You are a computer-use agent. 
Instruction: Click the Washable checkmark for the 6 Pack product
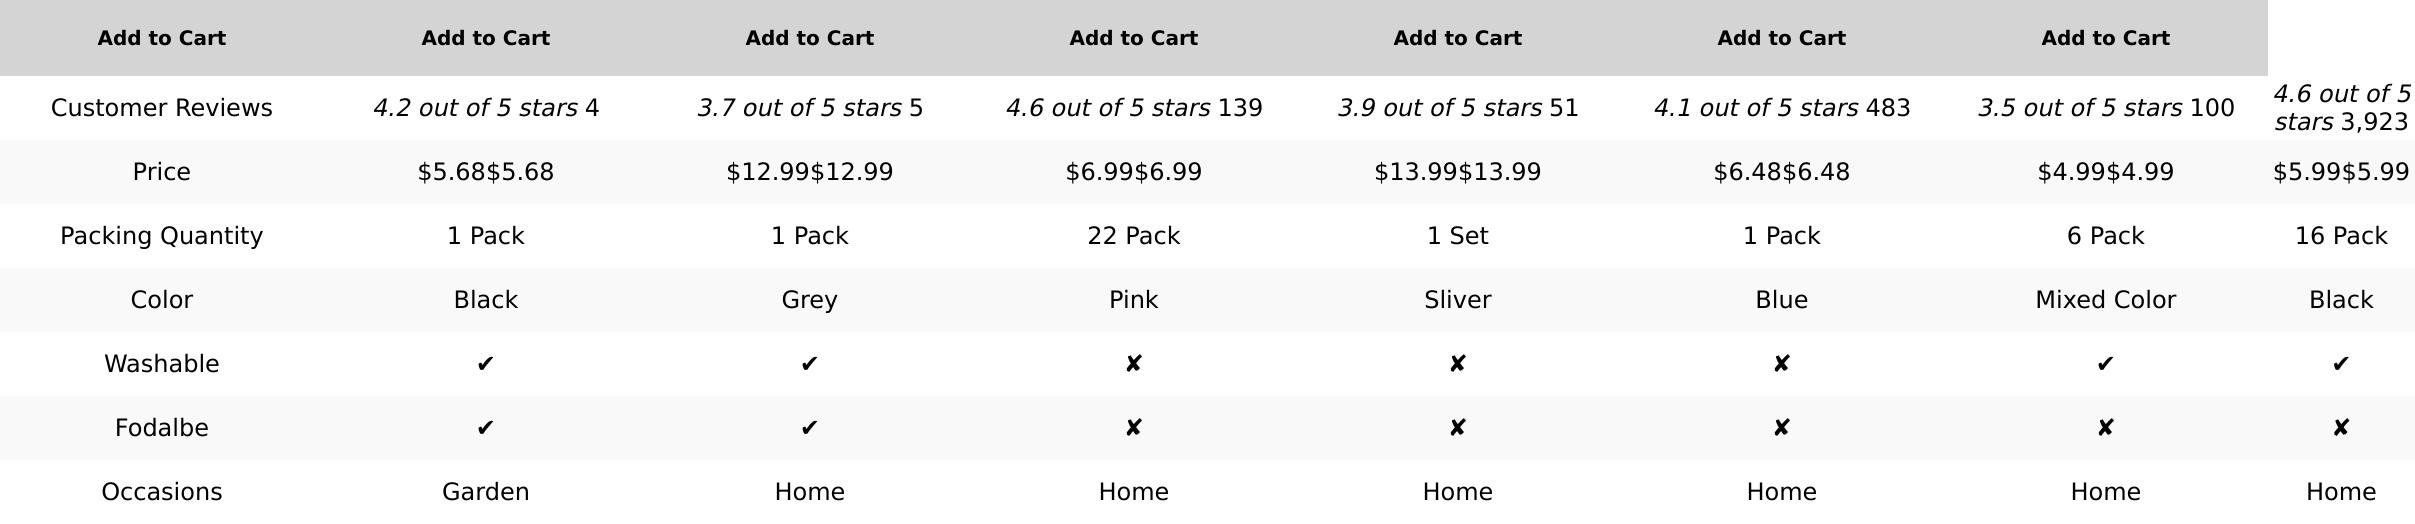pos(2105,364)
